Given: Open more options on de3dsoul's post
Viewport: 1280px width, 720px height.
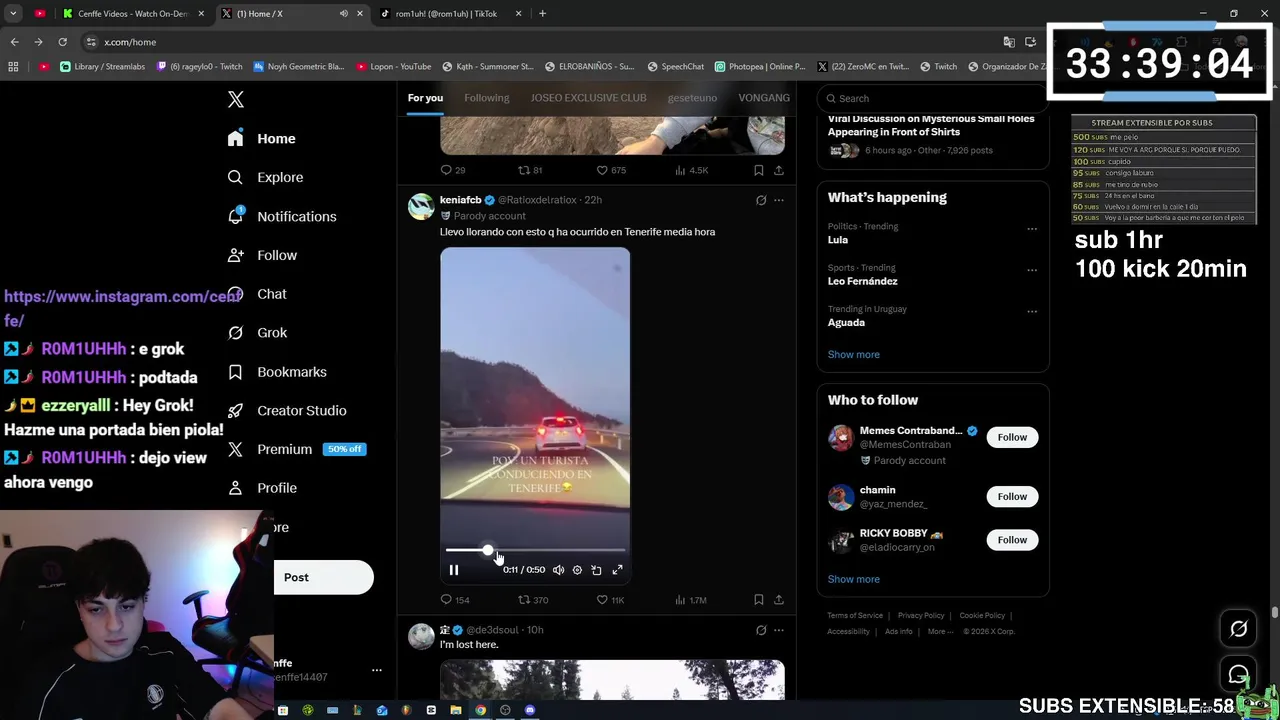Looking at the screenshot, I should point(779,630).
